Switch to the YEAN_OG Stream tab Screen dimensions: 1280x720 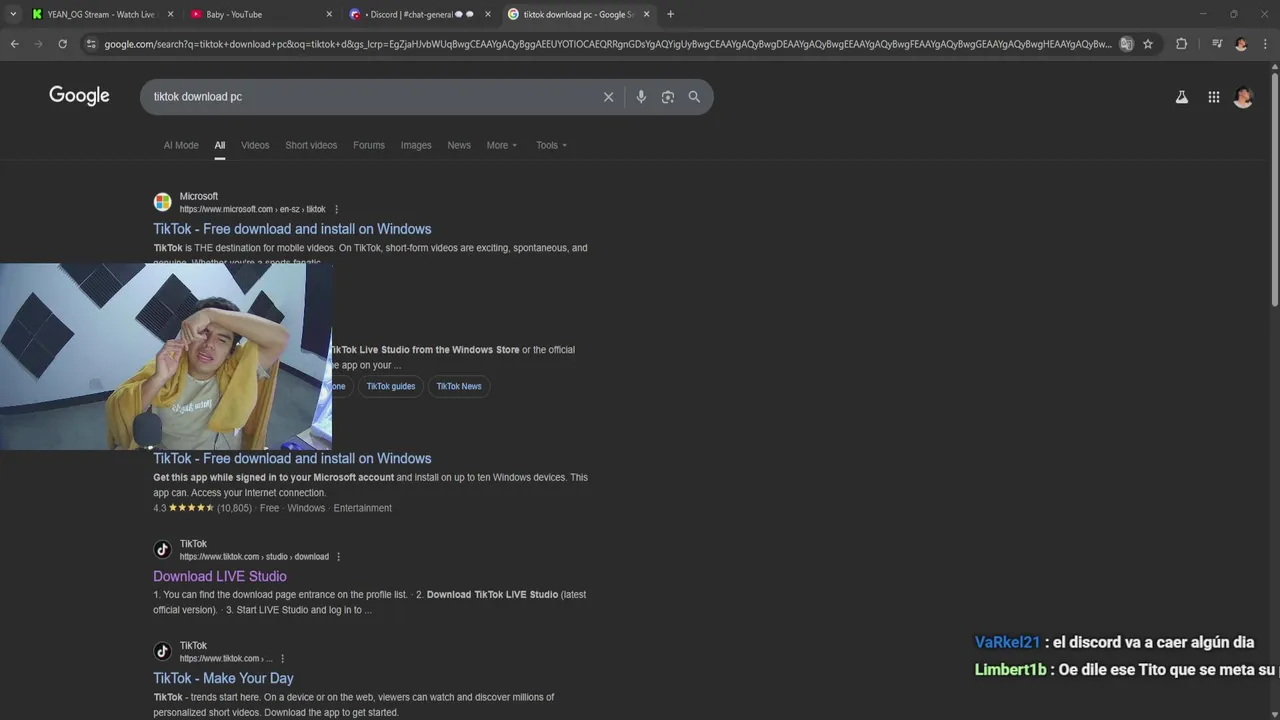[x=103, y=14]
